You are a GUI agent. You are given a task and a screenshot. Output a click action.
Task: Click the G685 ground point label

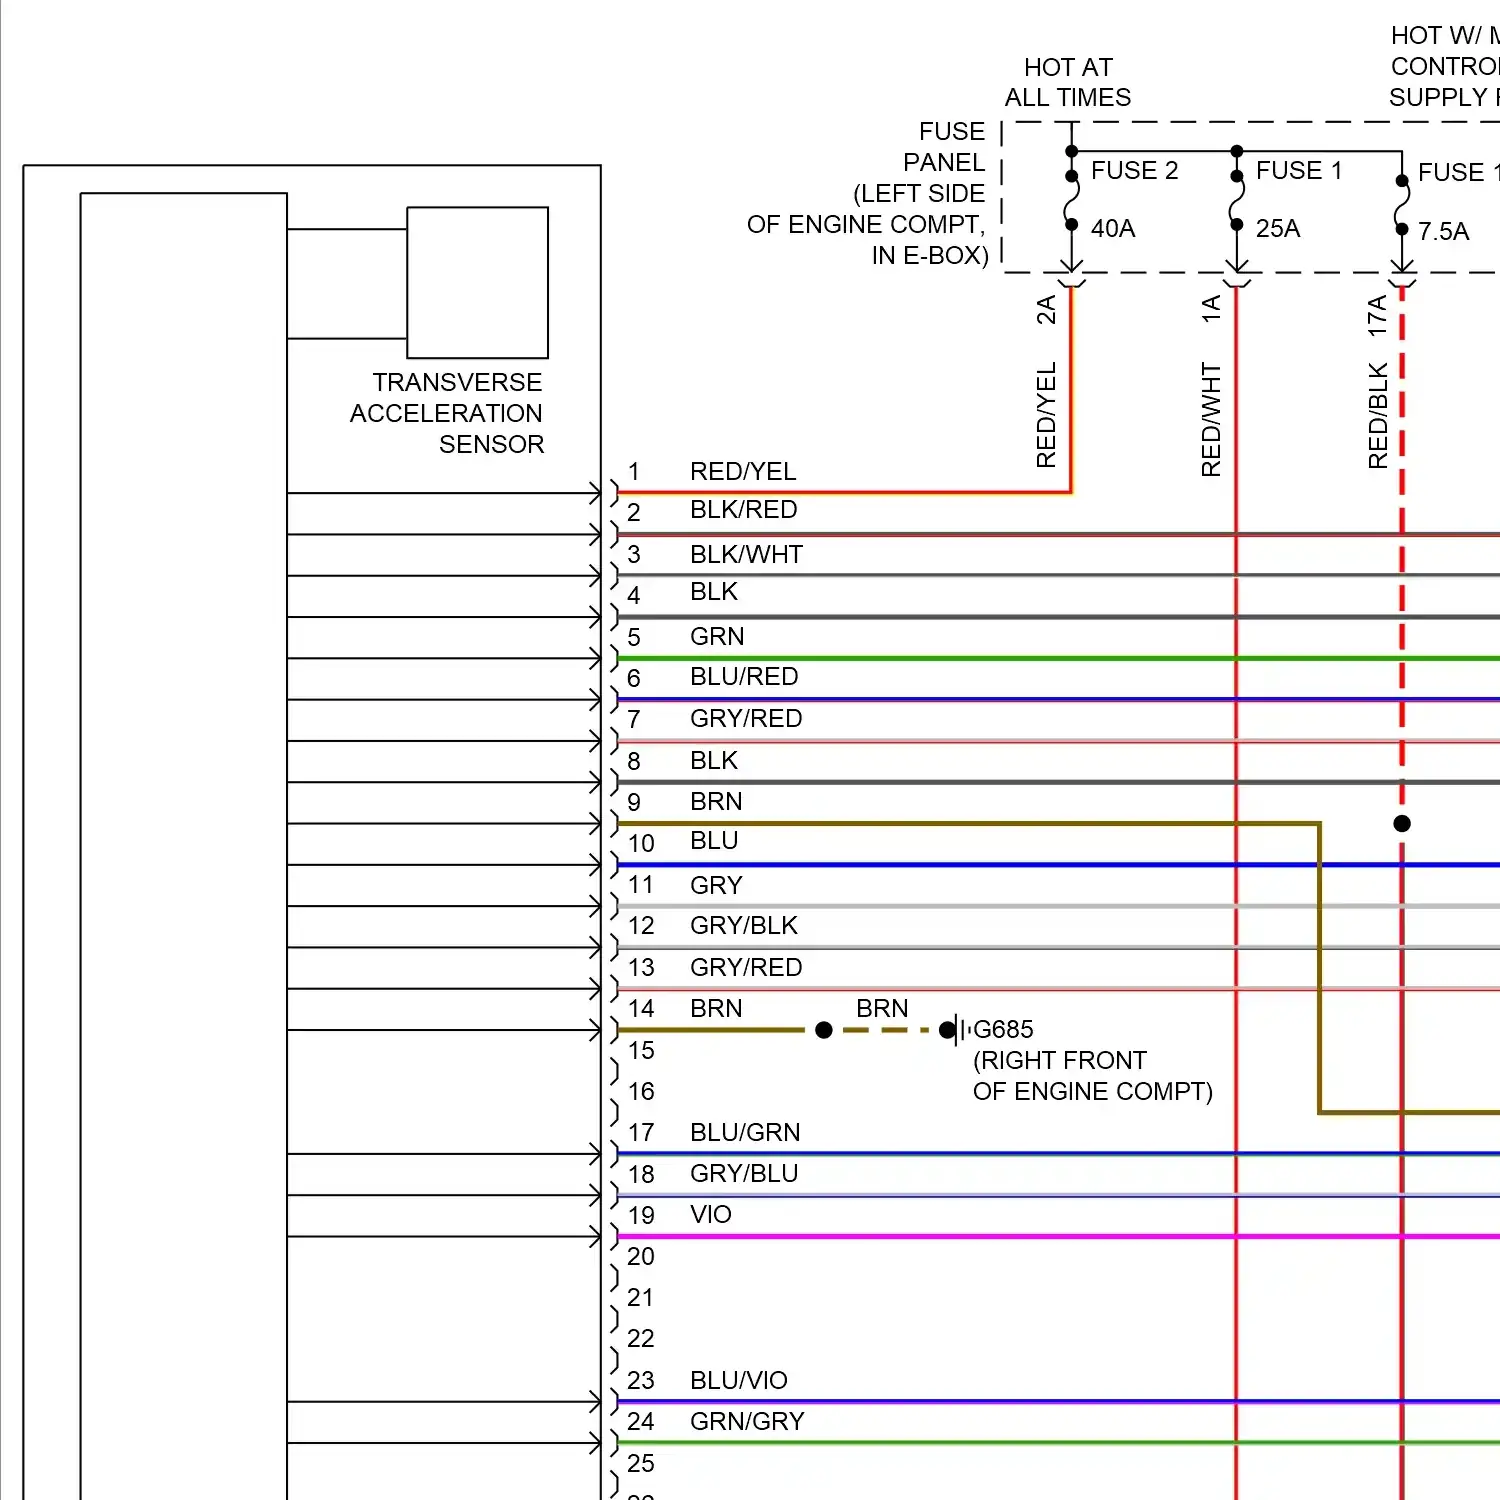tap(1003, 1030)
